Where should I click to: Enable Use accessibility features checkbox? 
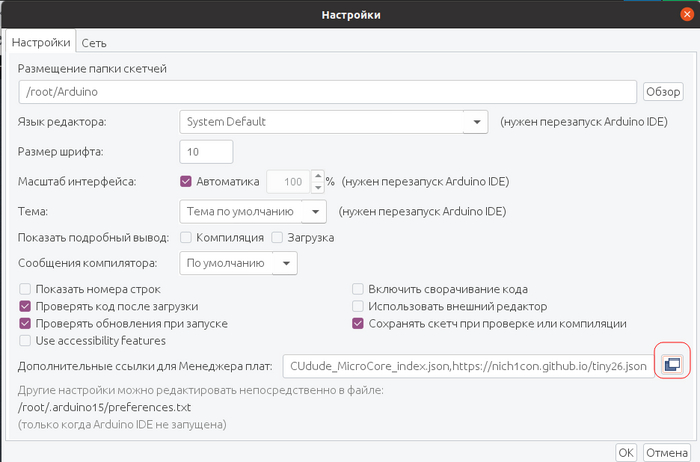tap(26, 341)
